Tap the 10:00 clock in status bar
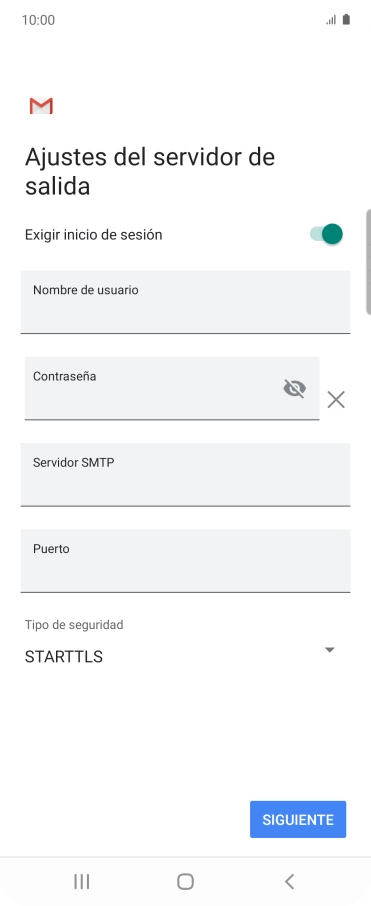Screen dimensions: 371x906 tap(38, 20)
